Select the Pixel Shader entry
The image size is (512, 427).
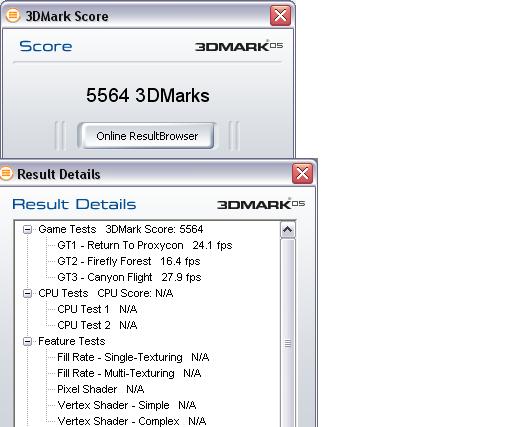point(100,389)
